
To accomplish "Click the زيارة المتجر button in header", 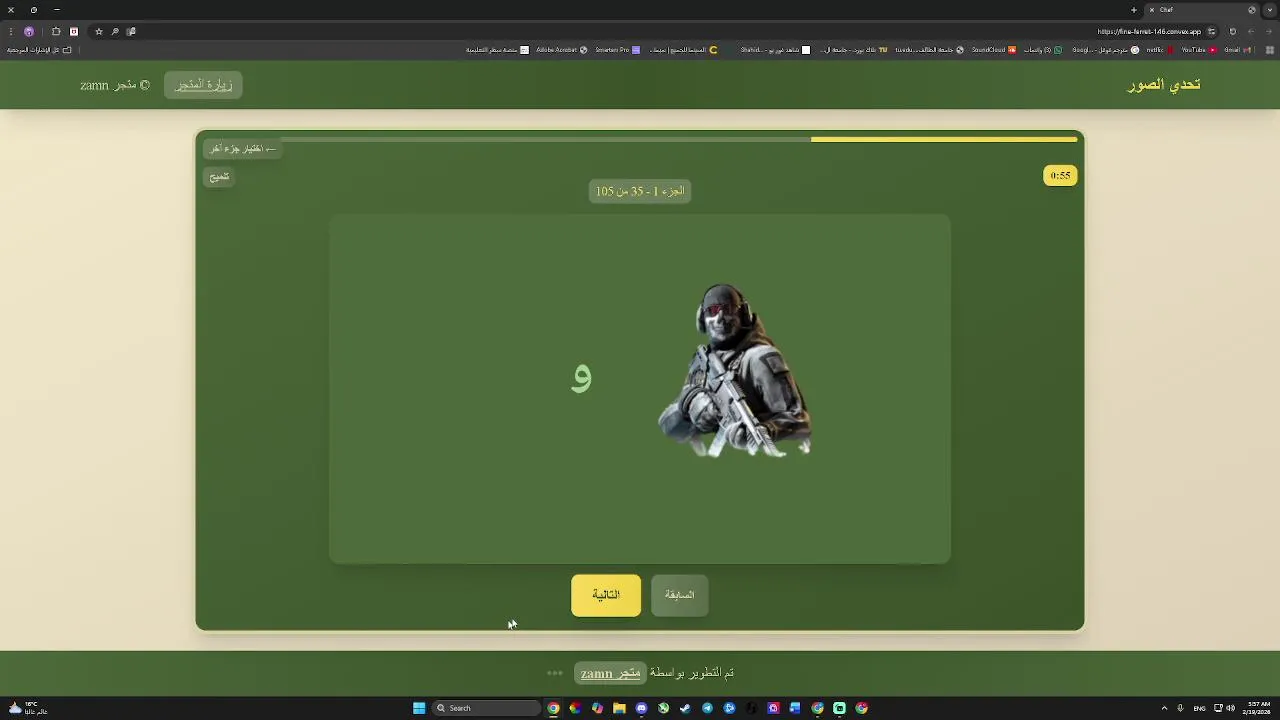I will coord(204,85).
